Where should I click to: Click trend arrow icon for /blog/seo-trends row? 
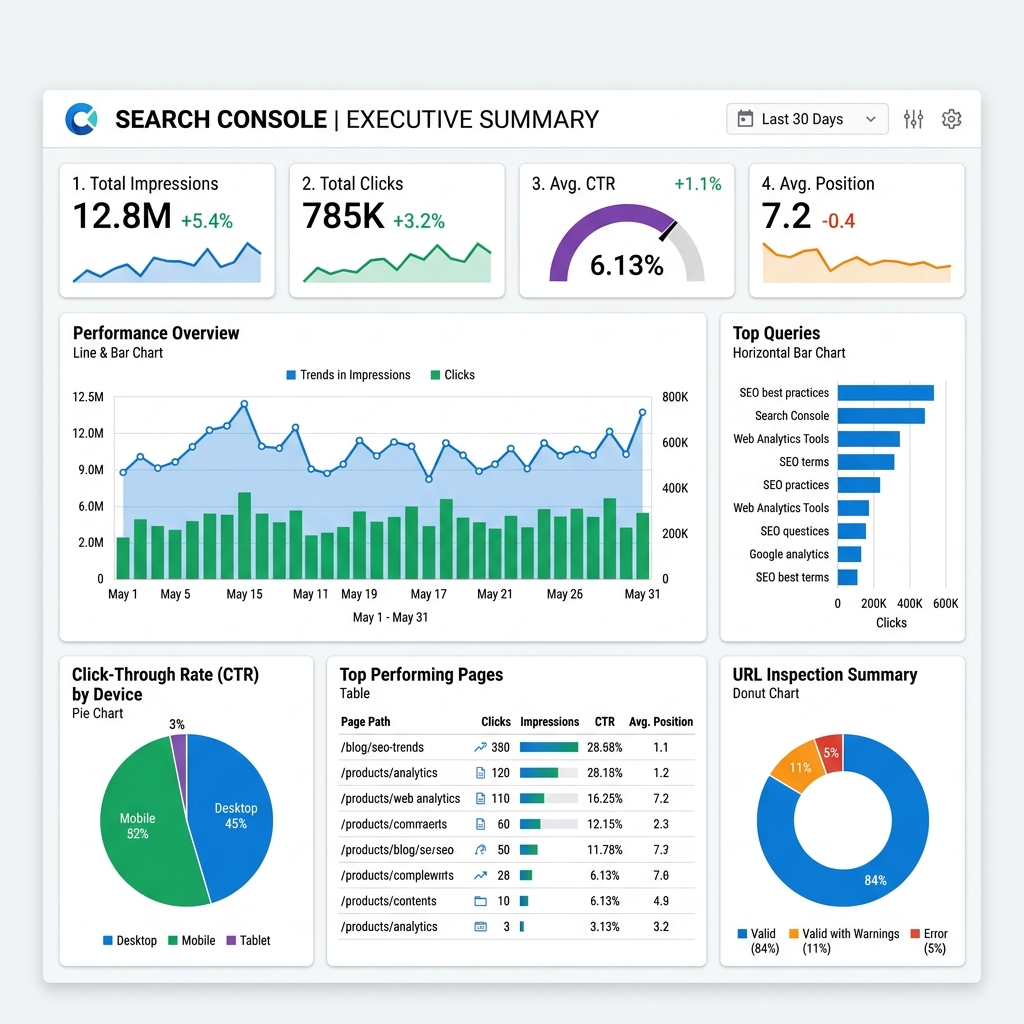480,747
